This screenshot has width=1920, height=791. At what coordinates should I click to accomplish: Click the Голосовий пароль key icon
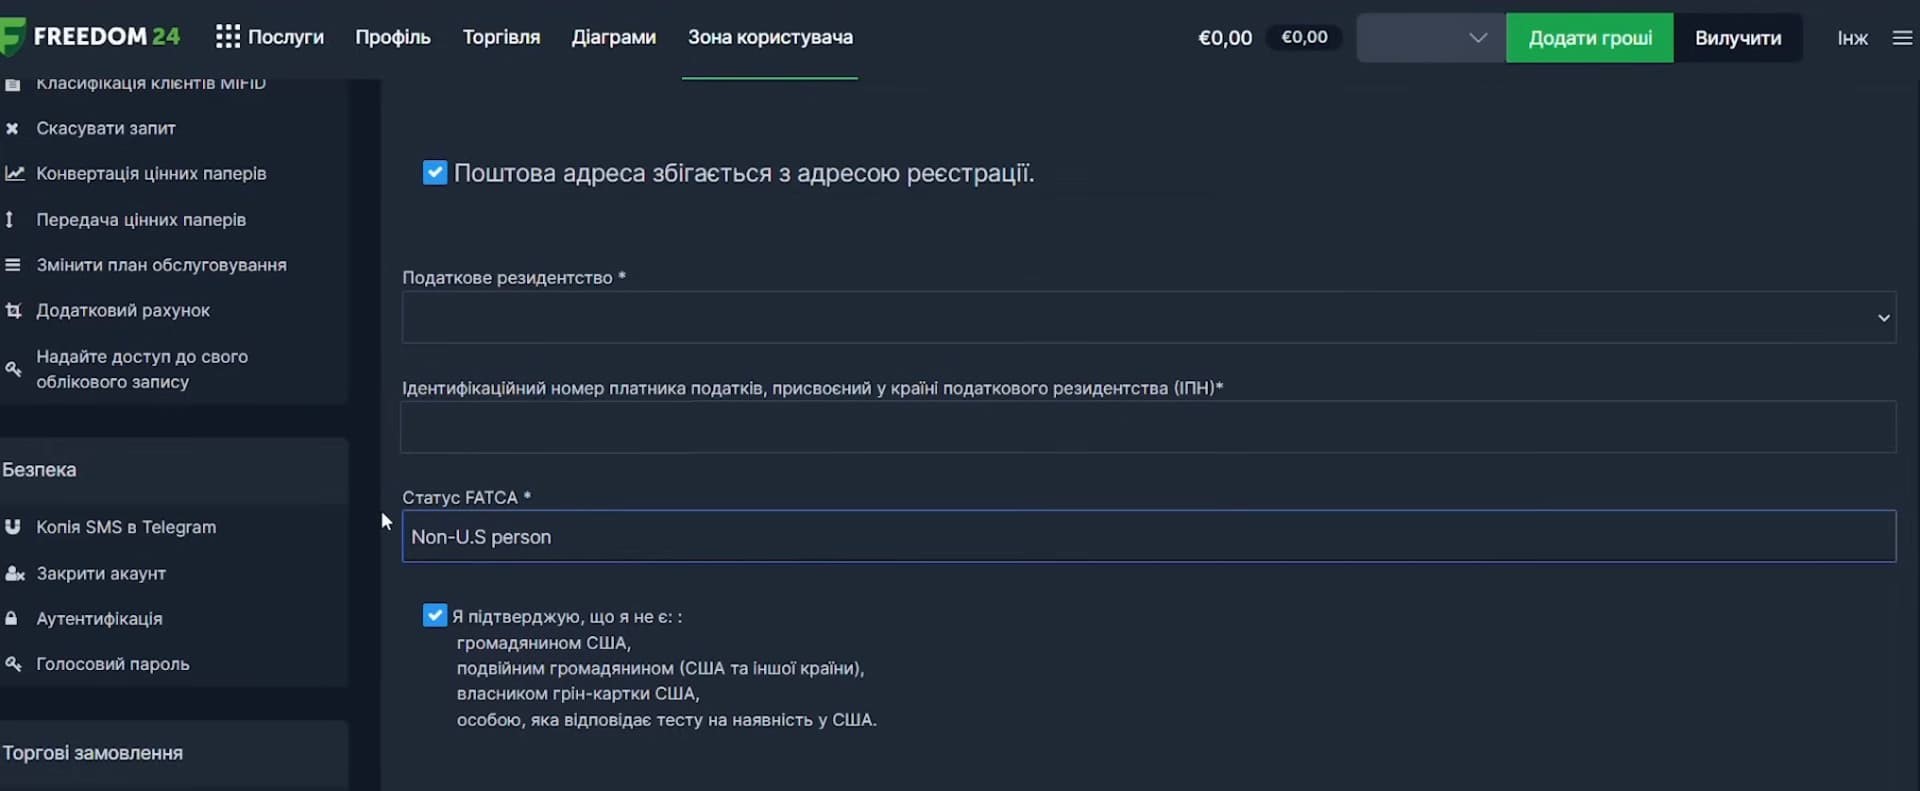pyautogui.click(x=13, y=663)
